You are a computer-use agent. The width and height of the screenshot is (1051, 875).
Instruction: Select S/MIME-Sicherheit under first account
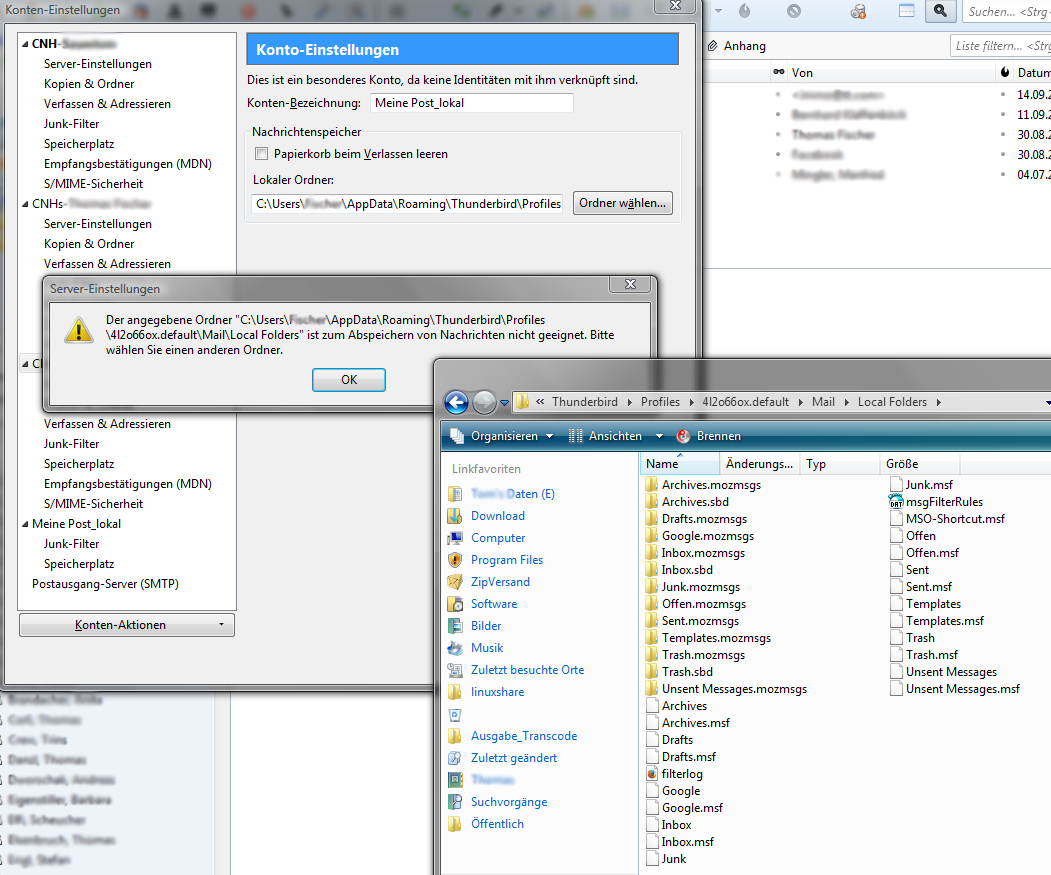click(93, 184)
